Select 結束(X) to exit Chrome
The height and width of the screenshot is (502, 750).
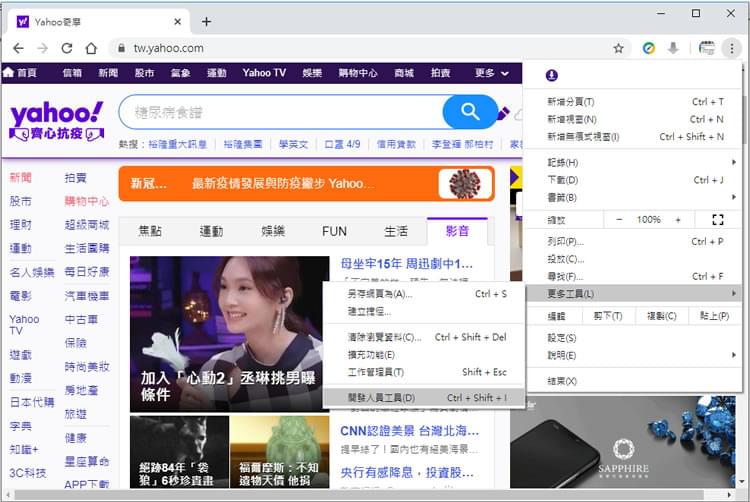(x=634, y=381)
